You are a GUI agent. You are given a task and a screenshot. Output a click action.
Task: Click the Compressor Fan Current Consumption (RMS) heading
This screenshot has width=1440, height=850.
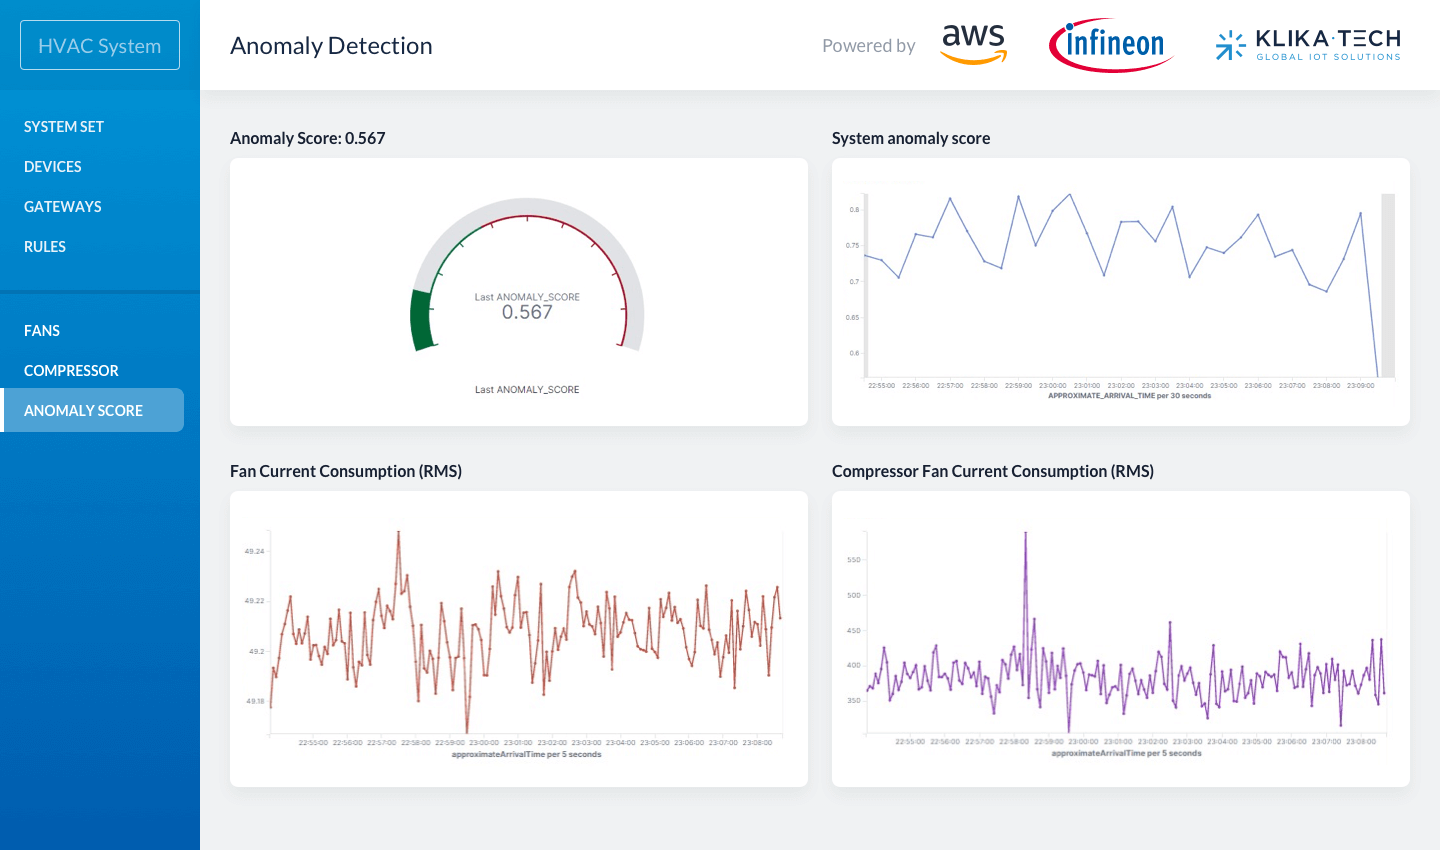coord(993,471)
